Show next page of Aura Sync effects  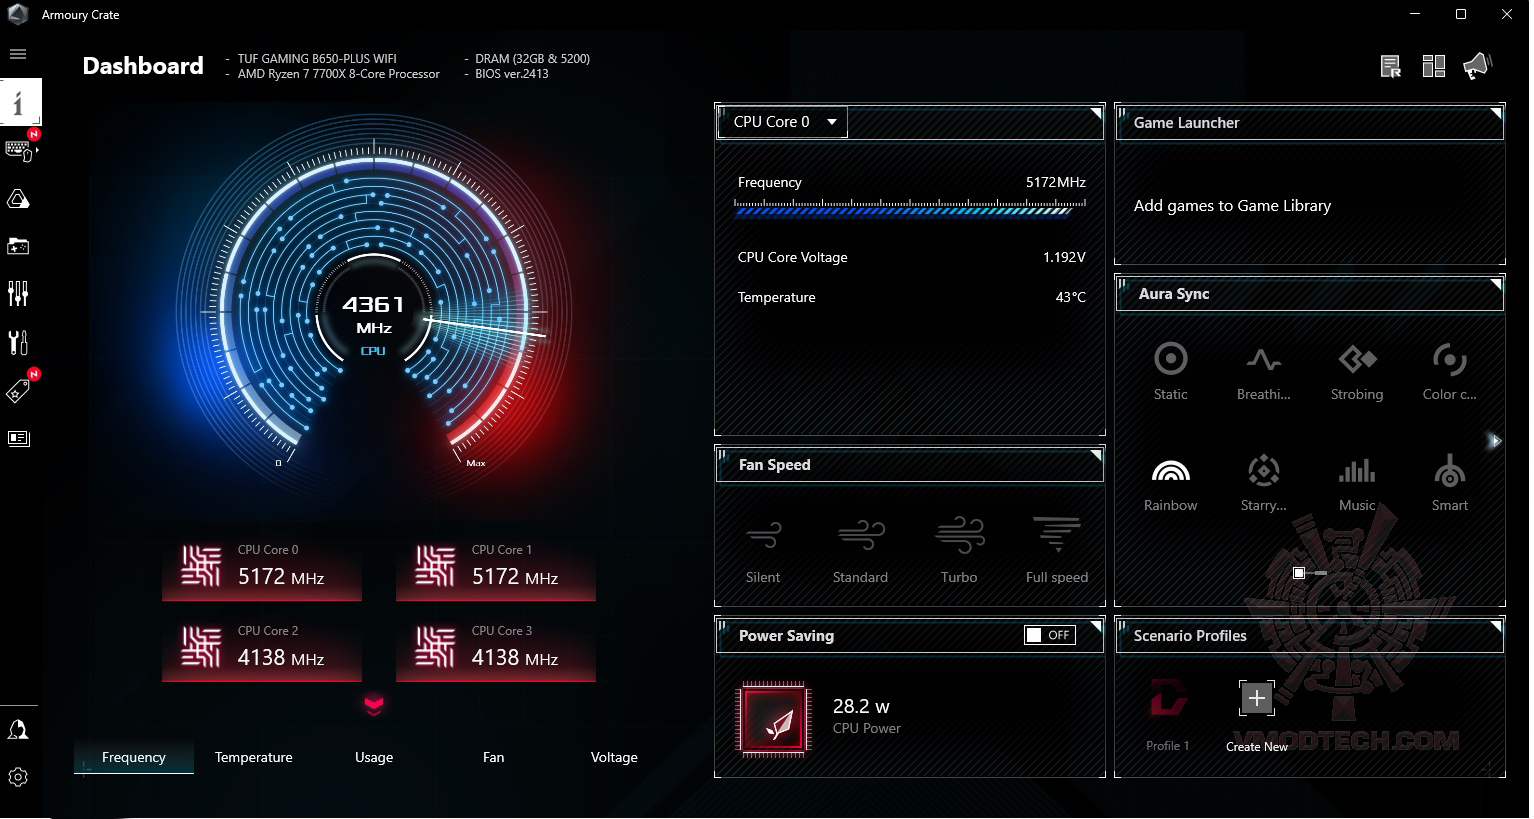(1495, 441)
